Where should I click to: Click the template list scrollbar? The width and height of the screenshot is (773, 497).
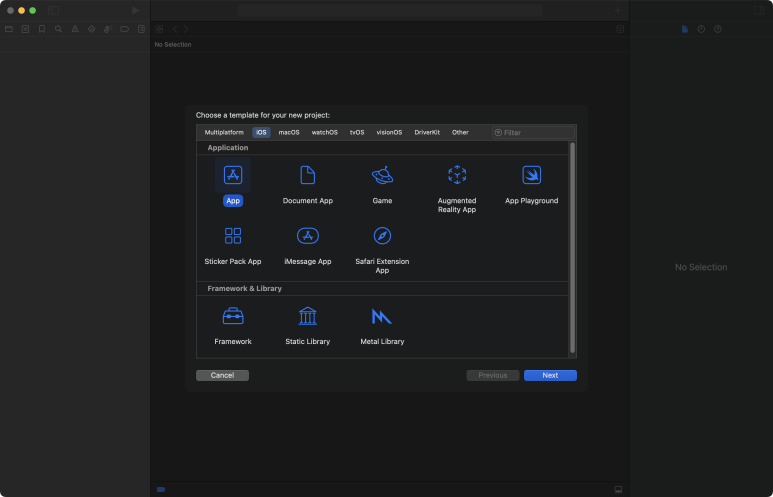572,248
